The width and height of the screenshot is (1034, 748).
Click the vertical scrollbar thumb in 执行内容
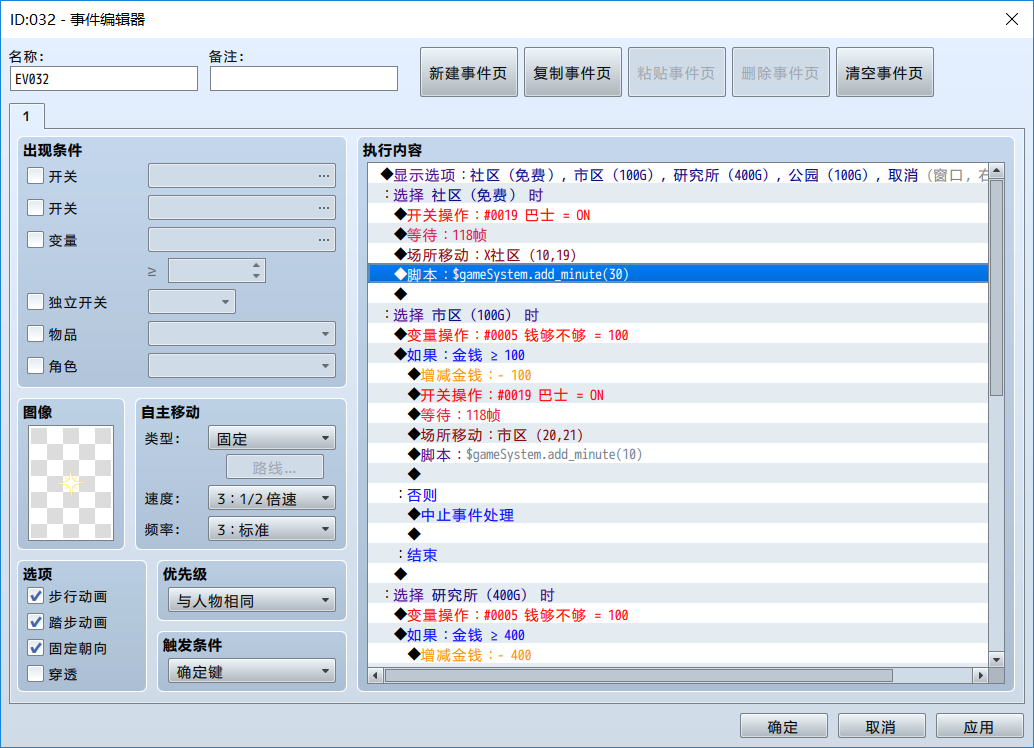(996, 287)
